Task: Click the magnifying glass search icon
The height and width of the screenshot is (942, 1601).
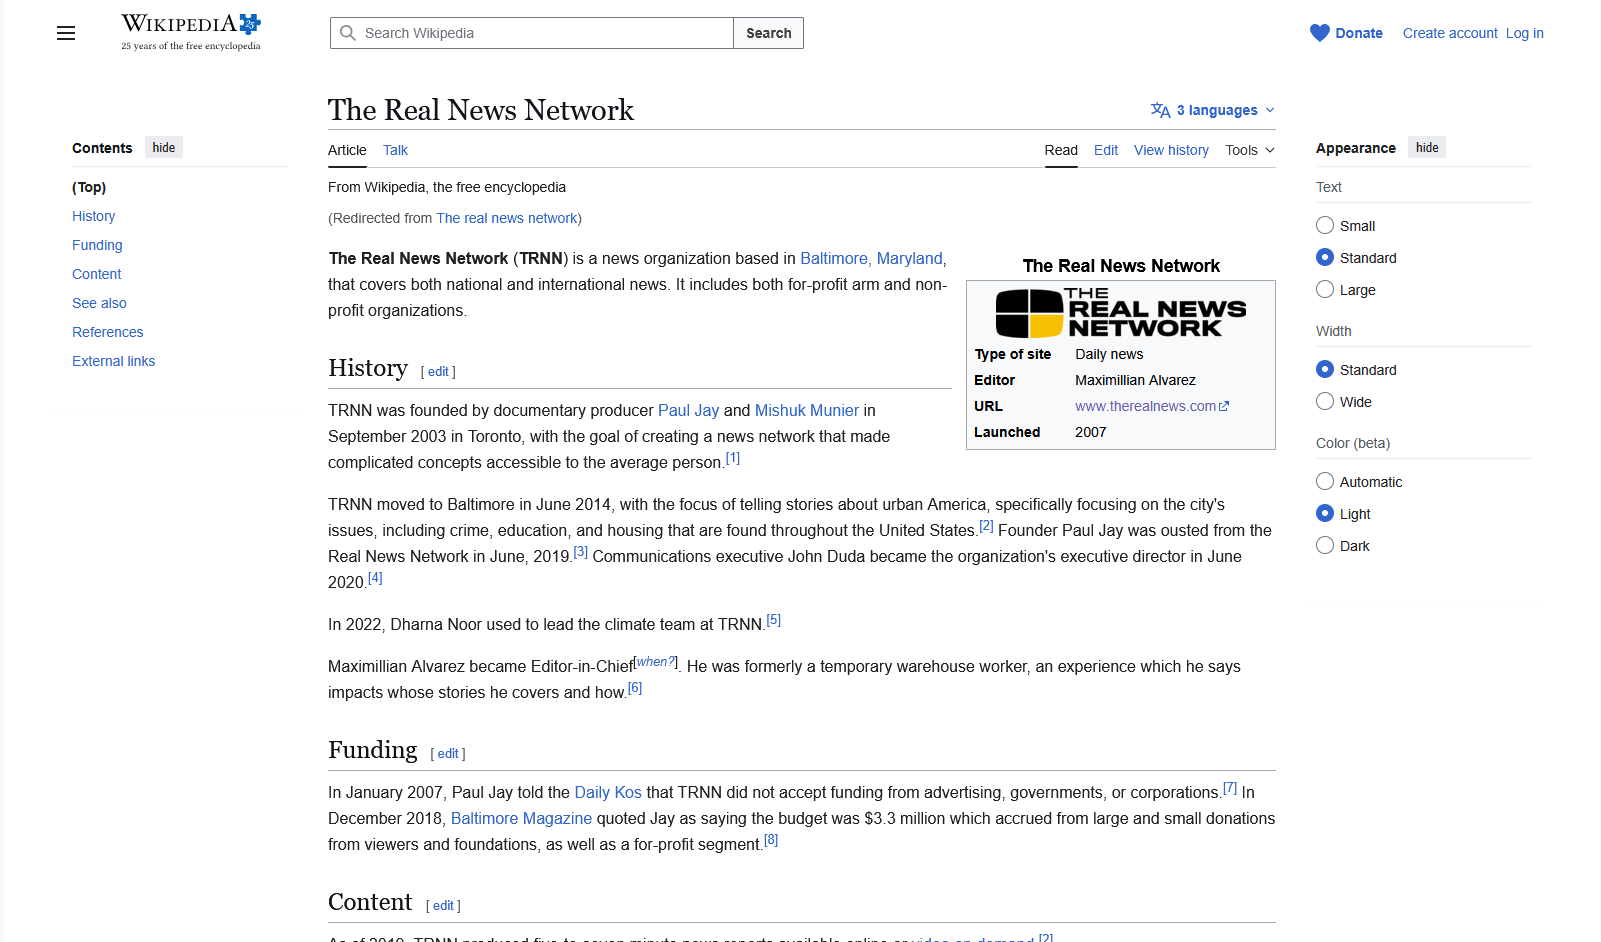Action: pos(348,33)
